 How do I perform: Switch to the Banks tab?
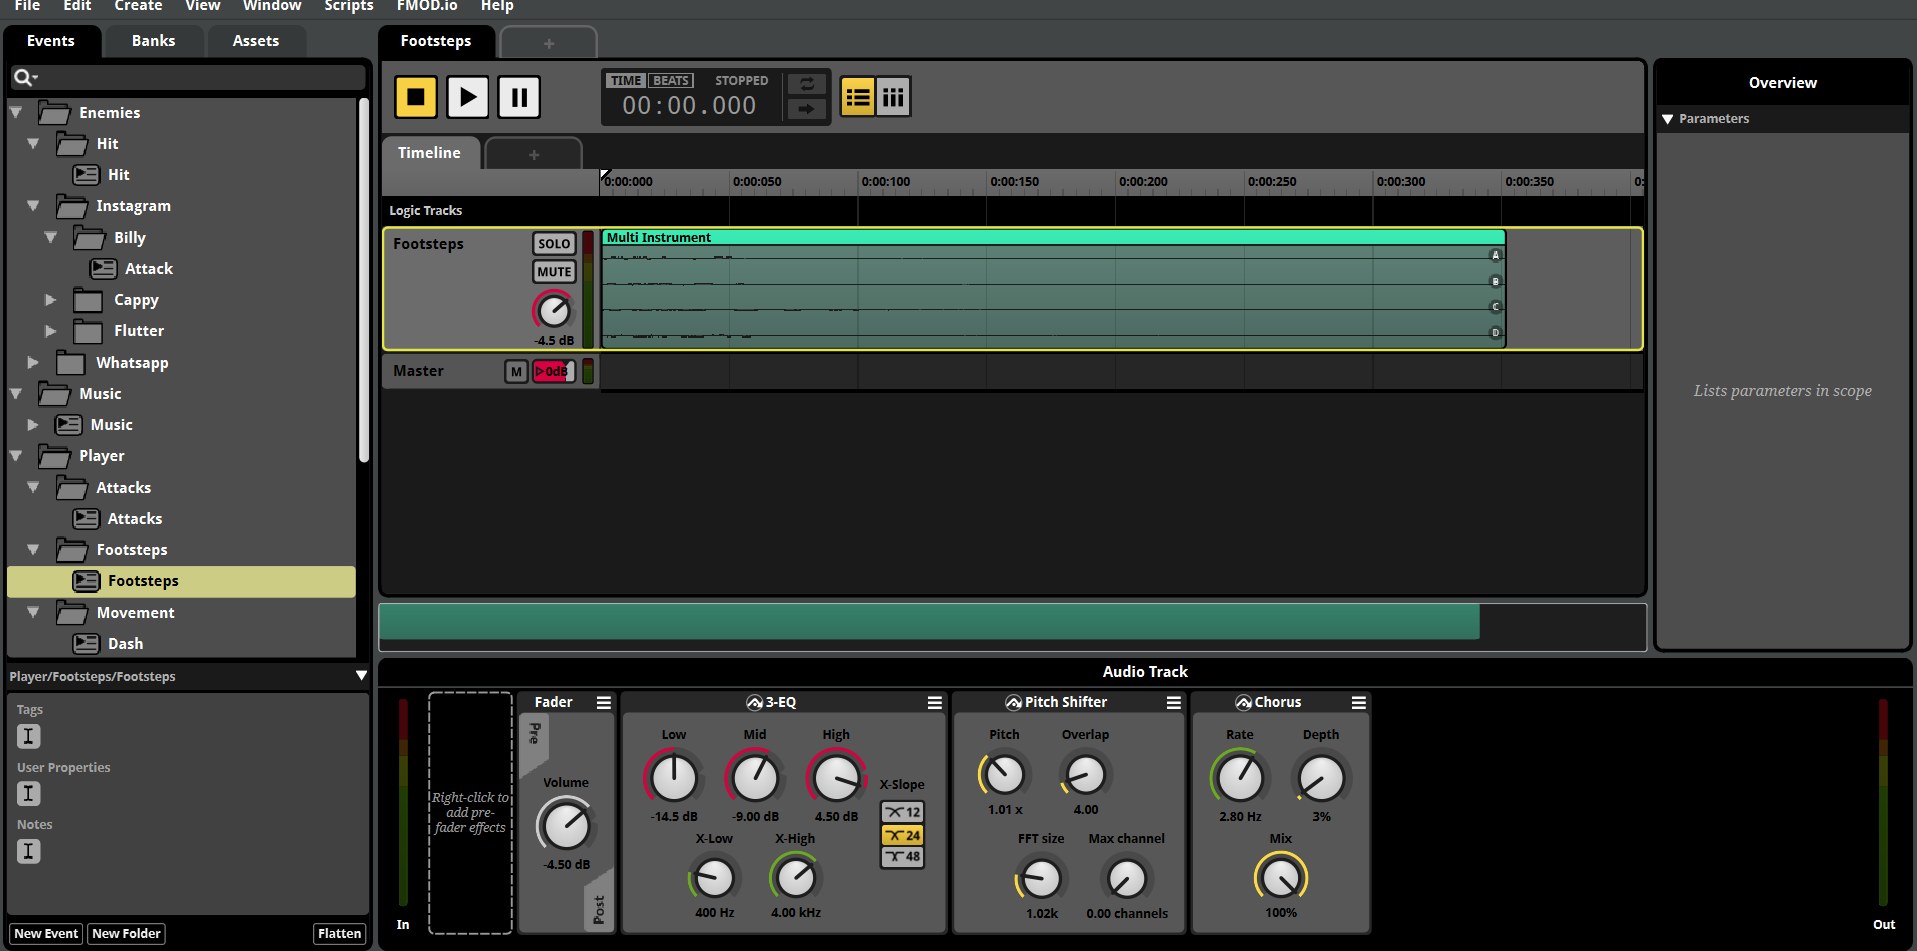[x=153, y=41]
